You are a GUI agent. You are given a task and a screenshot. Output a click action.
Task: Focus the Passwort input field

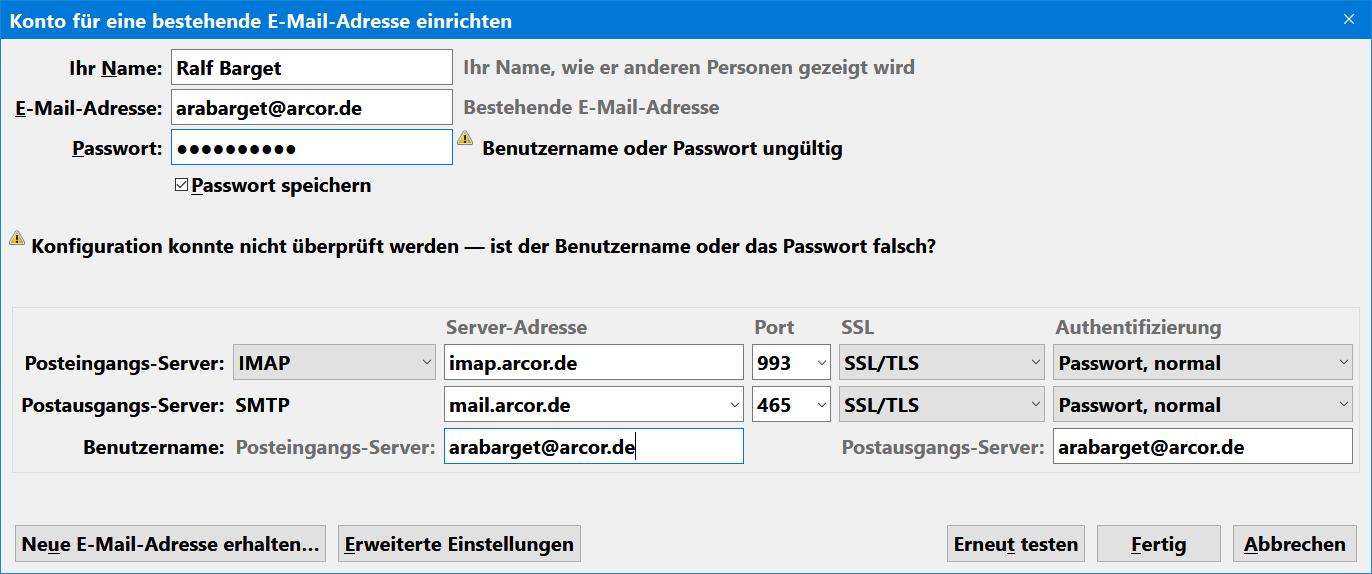coord(311,148)
